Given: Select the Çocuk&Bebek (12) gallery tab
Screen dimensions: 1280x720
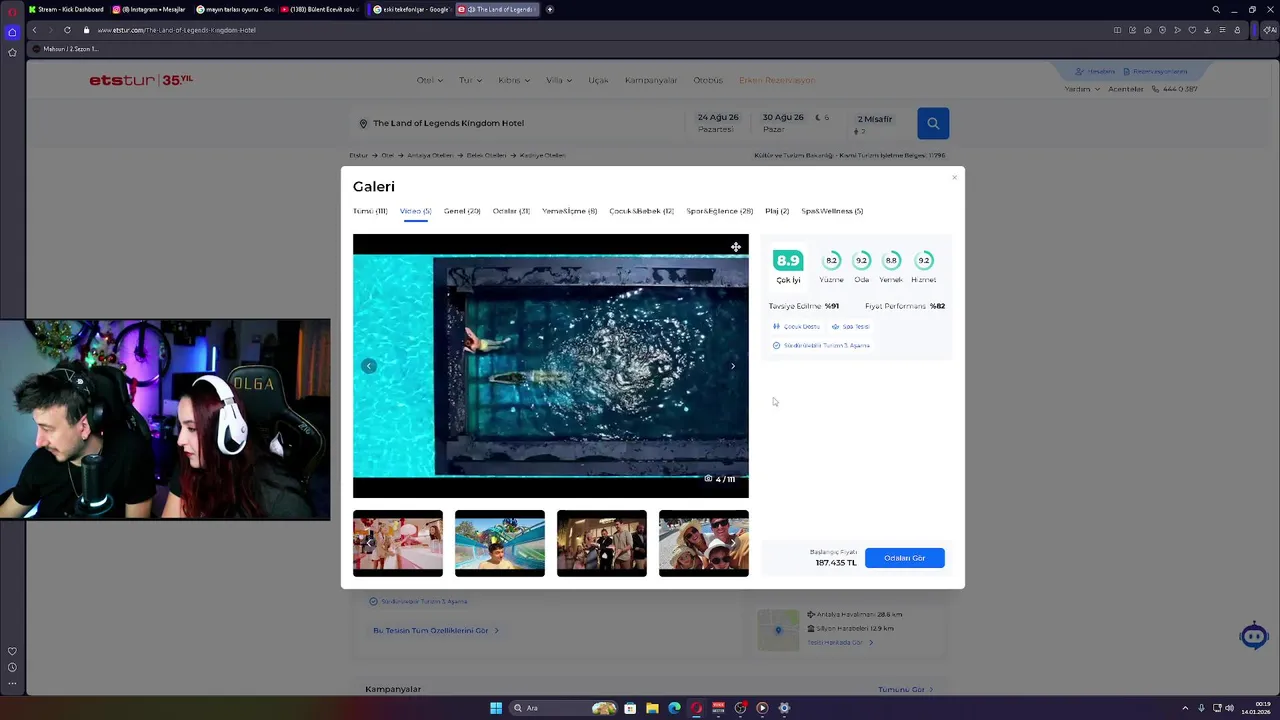Looking at the screenshot, I should tap(641, 211).
